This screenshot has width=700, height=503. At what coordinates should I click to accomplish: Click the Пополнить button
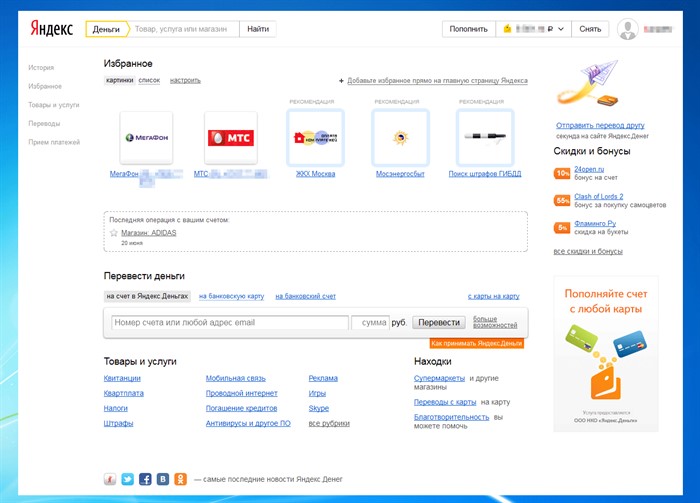[x=468, y=29]
